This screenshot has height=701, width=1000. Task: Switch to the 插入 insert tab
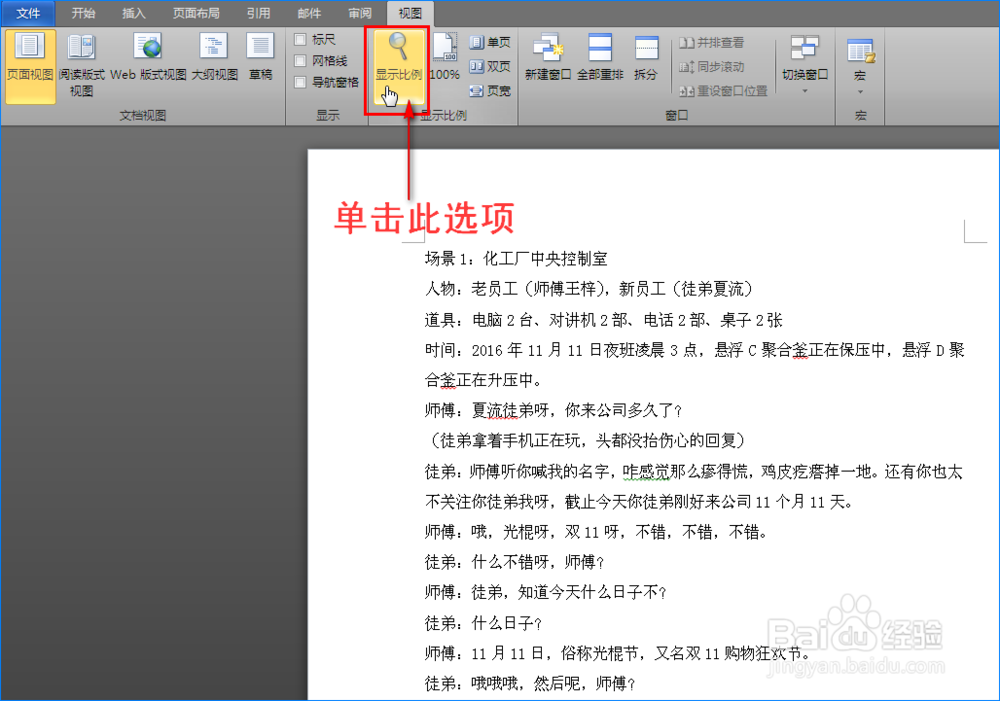click(133, 13)
